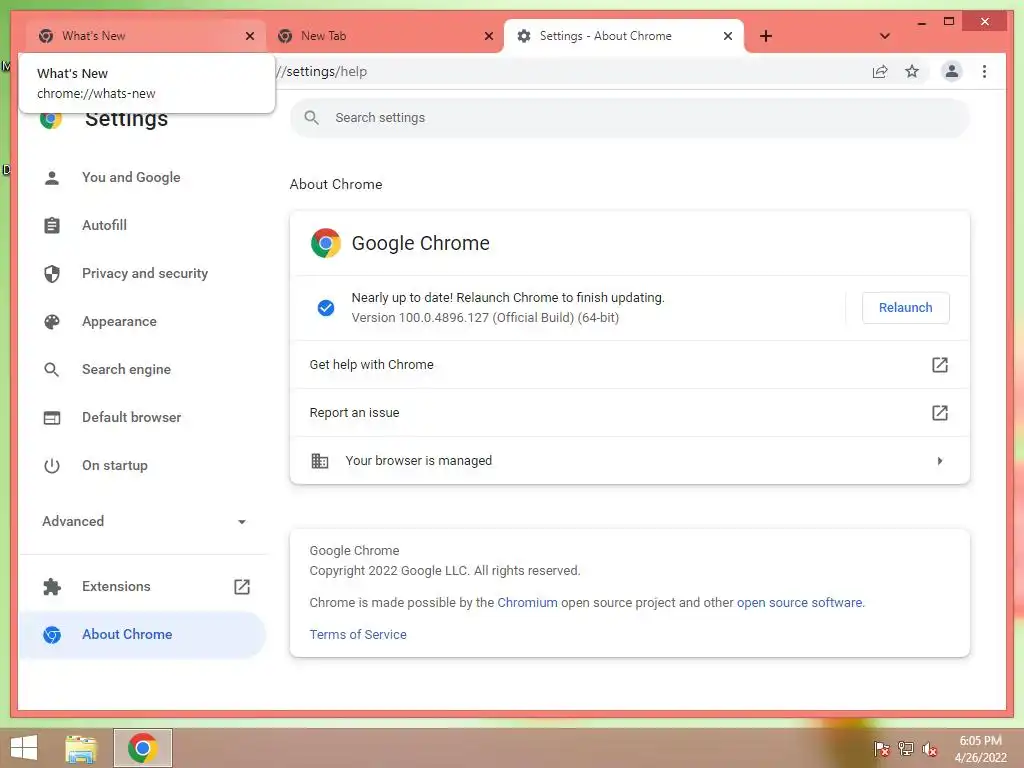Click the update status checkmark icon

pyautogui.click(x=326, y=308)
